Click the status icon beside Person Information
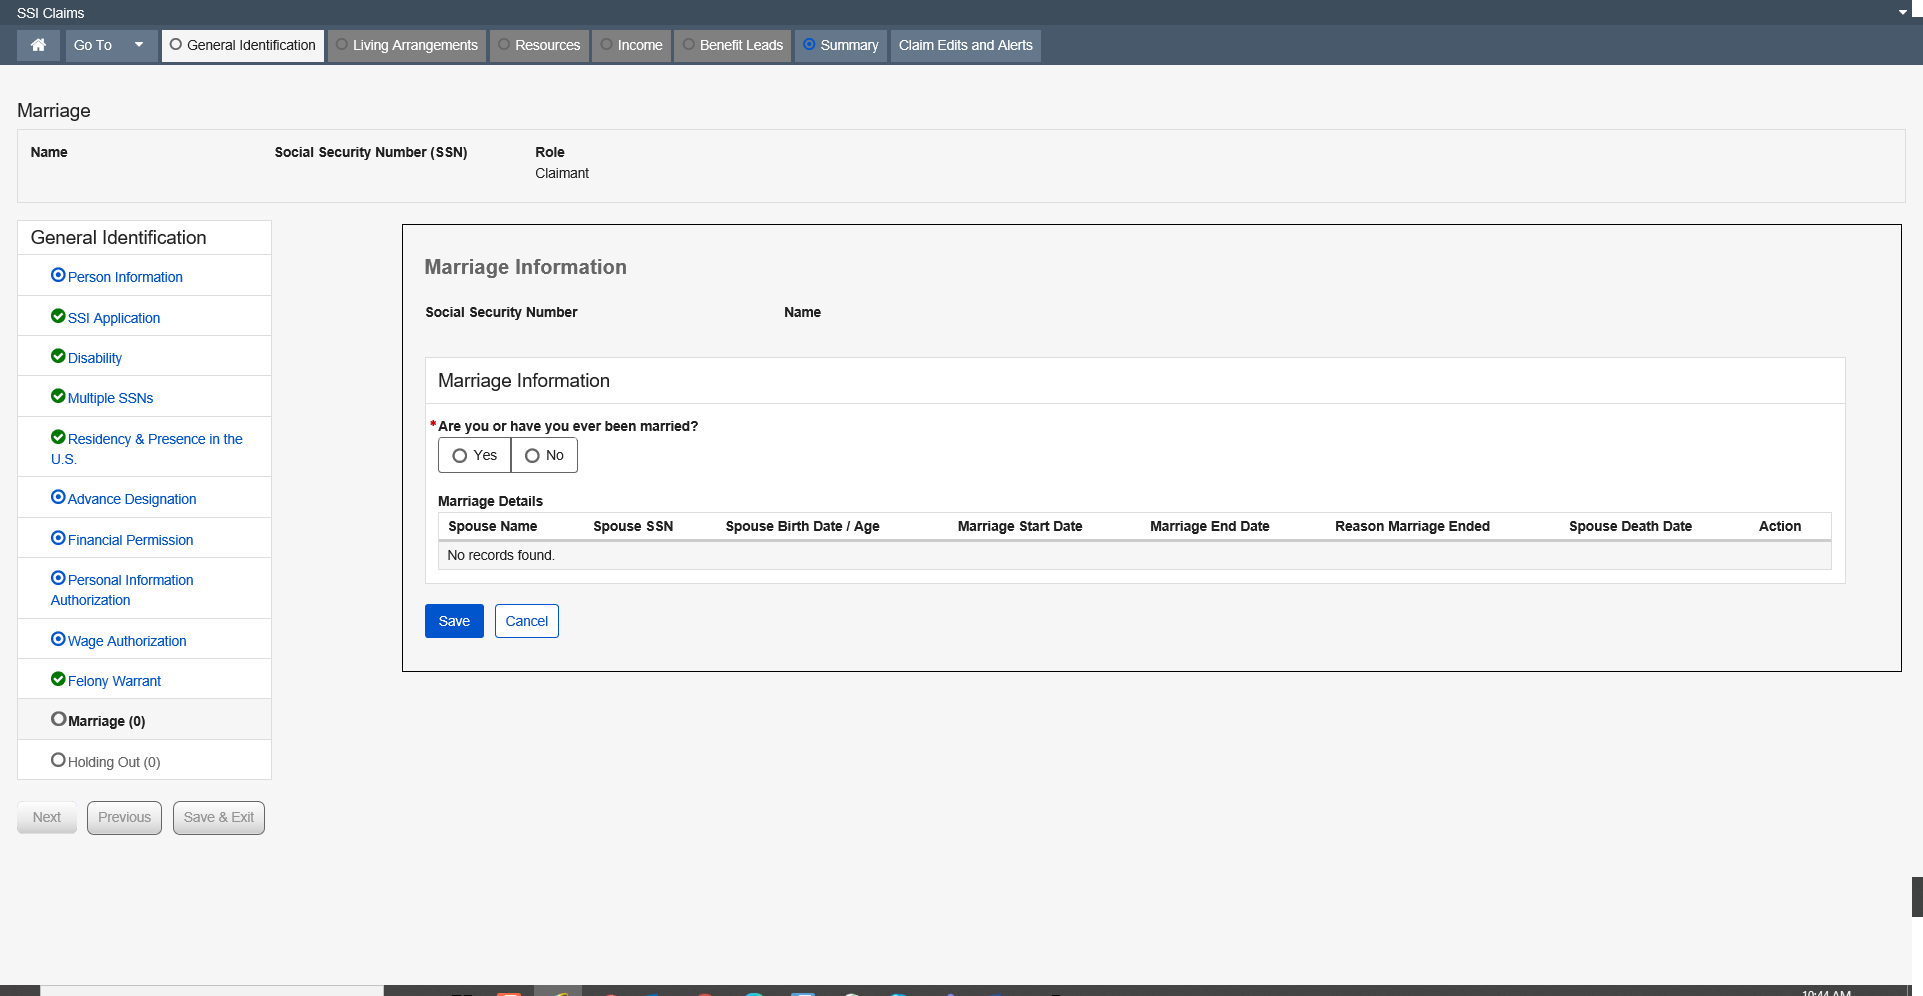 58,275
